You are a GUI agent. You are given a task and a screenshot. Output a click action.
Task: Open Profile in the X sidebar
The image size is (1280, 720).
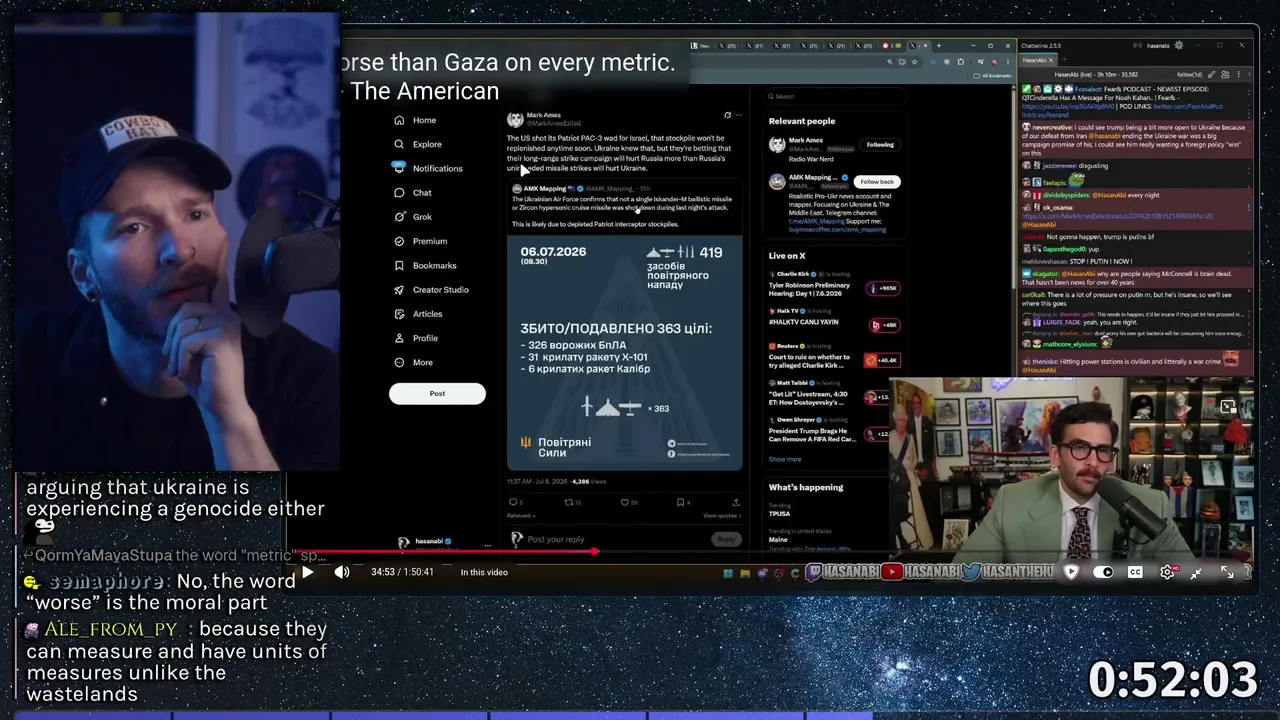tap(415, 338)
